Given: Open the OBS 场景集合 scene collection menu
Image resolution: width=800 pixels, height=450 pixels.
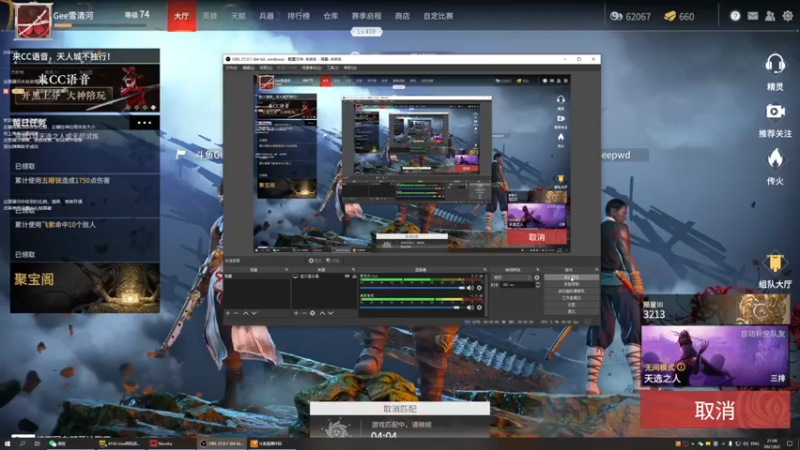Looking at the screenshot, I should tap(311, 67).
